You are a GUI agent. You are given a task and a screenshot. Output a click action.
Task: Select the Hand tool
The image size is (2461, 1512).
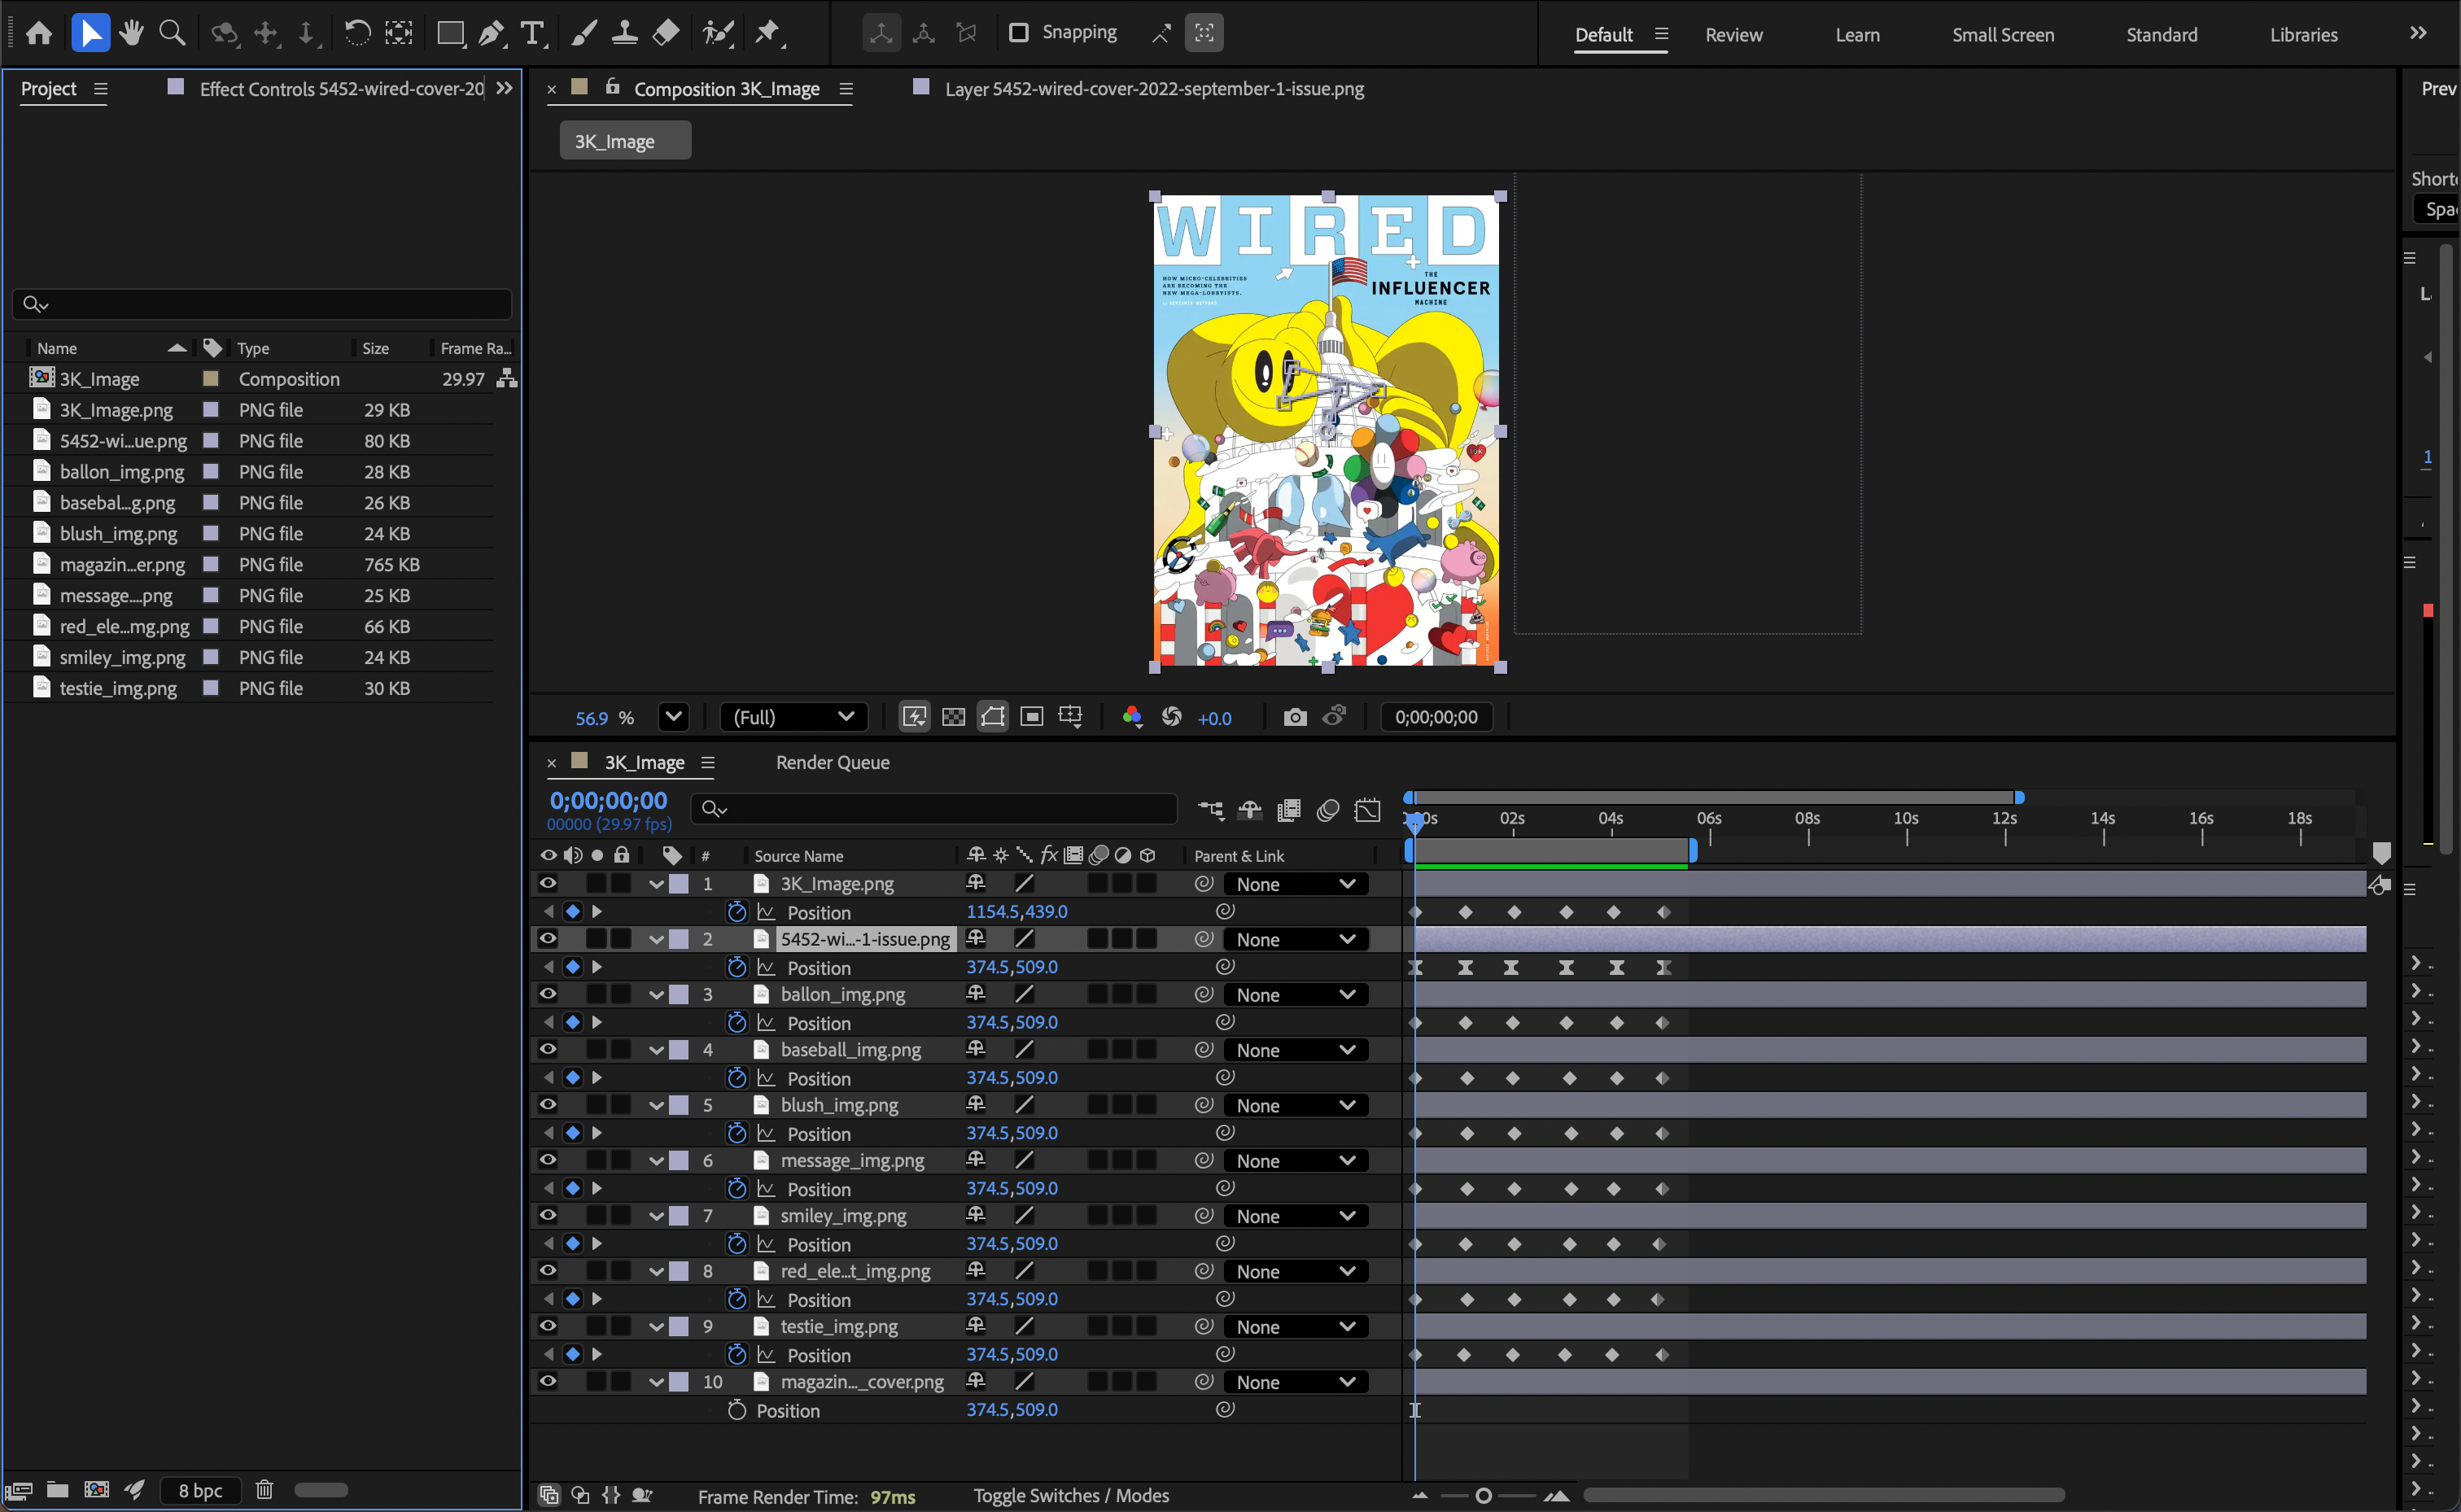(x=131, y=33)
